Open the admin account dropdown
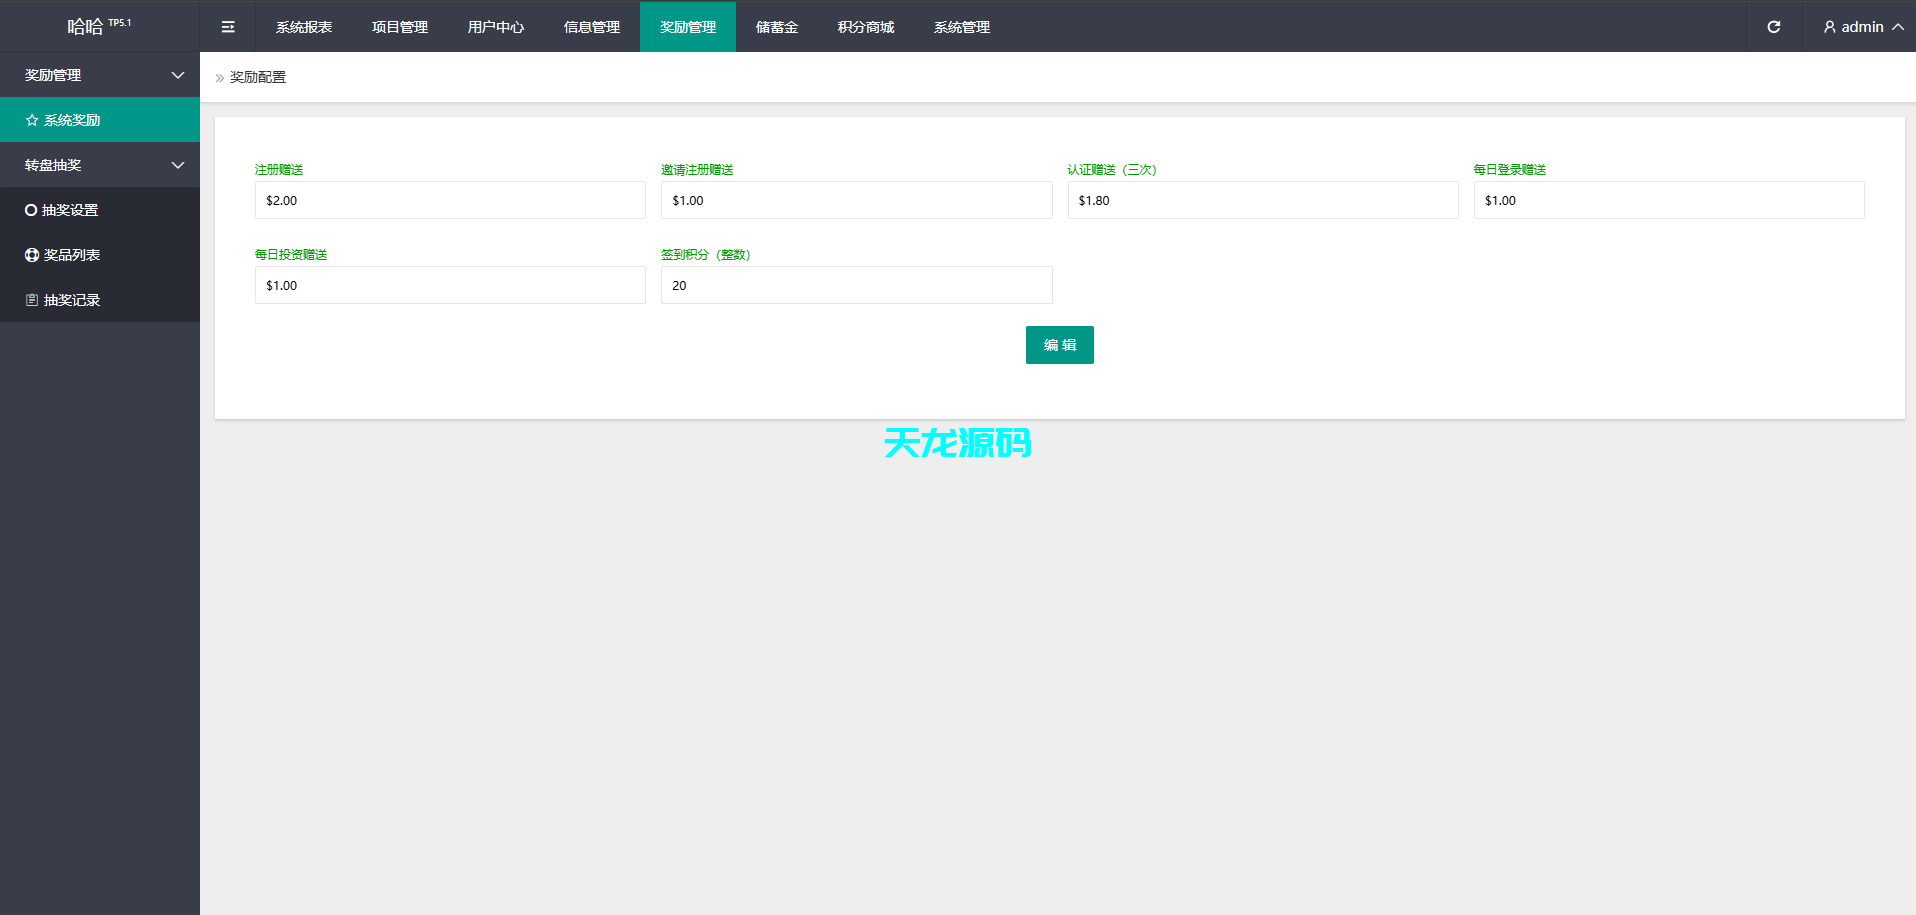This screenshot has width=1916, height=915. (1862, 27)
